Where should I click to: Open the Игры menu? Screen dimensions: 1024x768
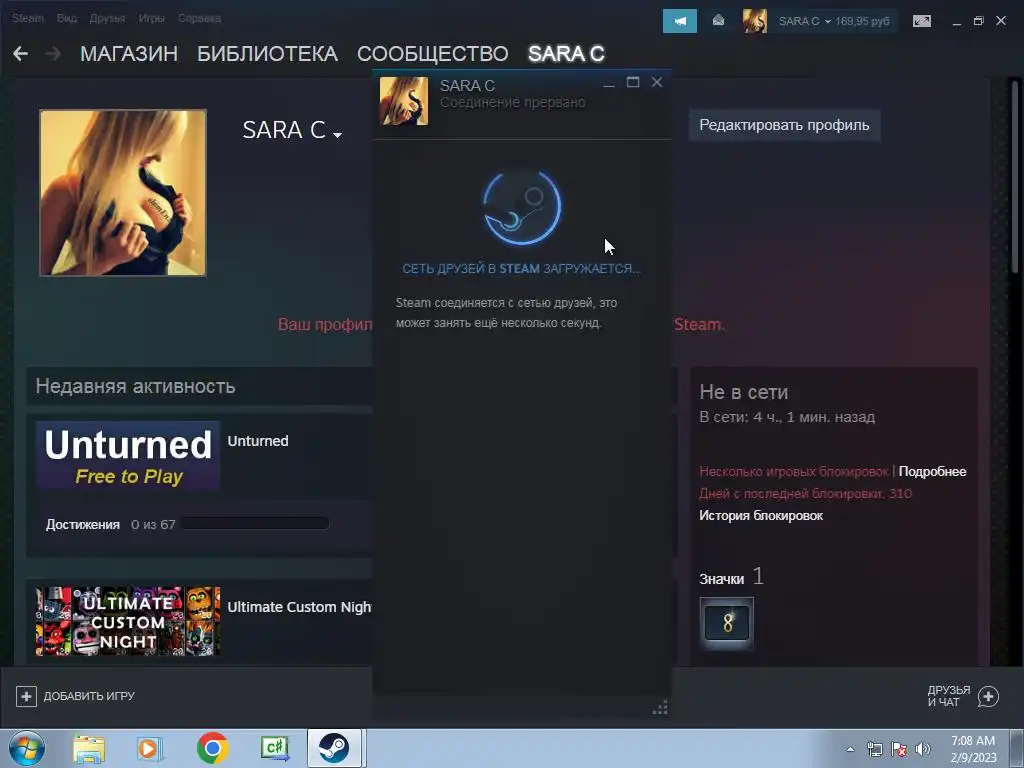151,18
